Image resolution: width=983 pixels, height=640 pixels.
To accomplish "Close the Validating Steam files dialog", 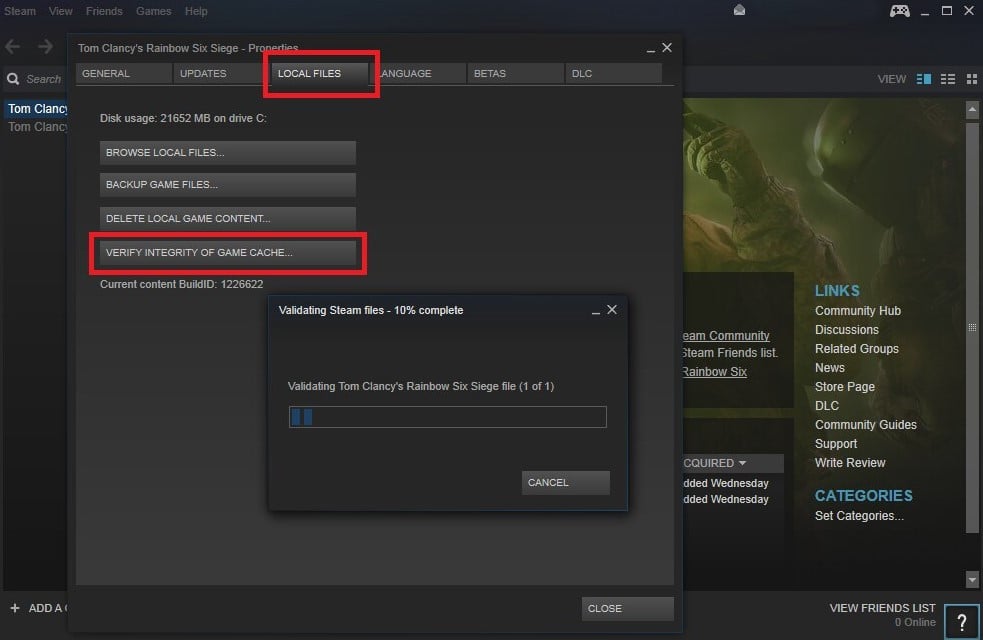I will (x=612, y=310).
